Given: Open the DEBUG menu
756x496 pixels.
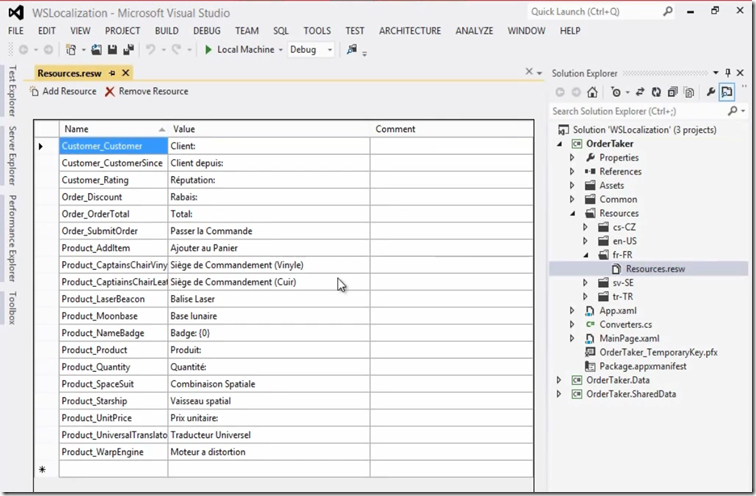Looking at the screenshot, I should pyautogui.click(x=207, y=31).
